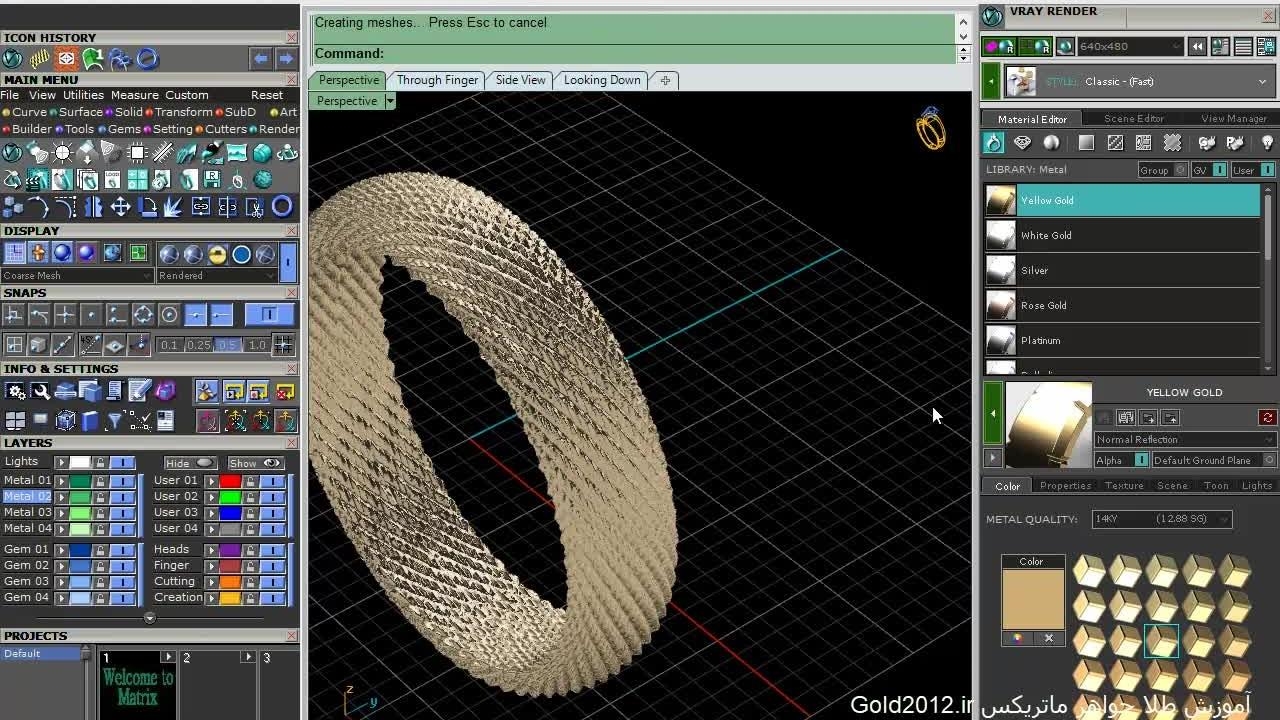
Task: Click the gem materials icon in Material Editor
Action: 1022,143
